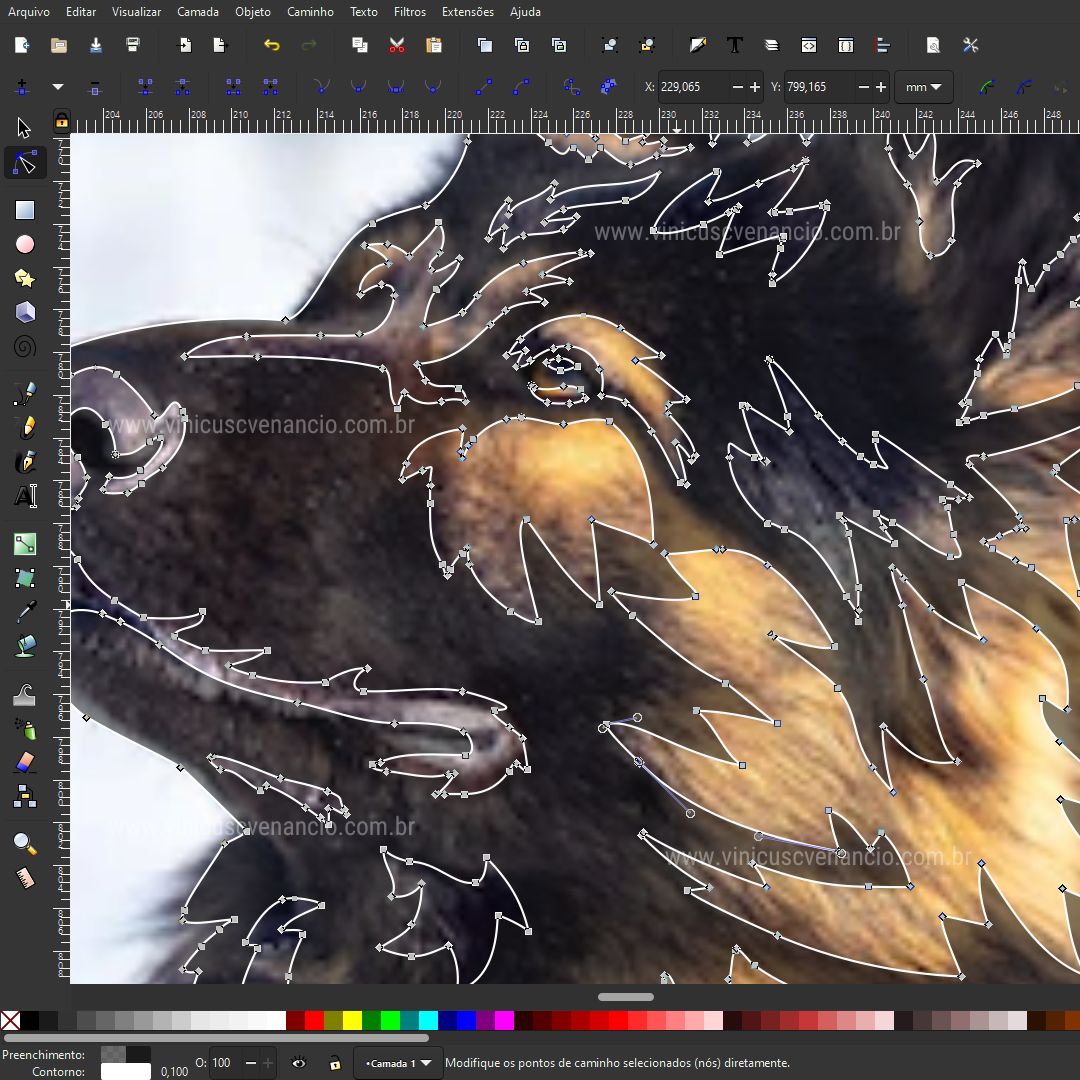The image size is (1080, 1080).
Task: Click the Open folder icon
Action: point(59,45)
